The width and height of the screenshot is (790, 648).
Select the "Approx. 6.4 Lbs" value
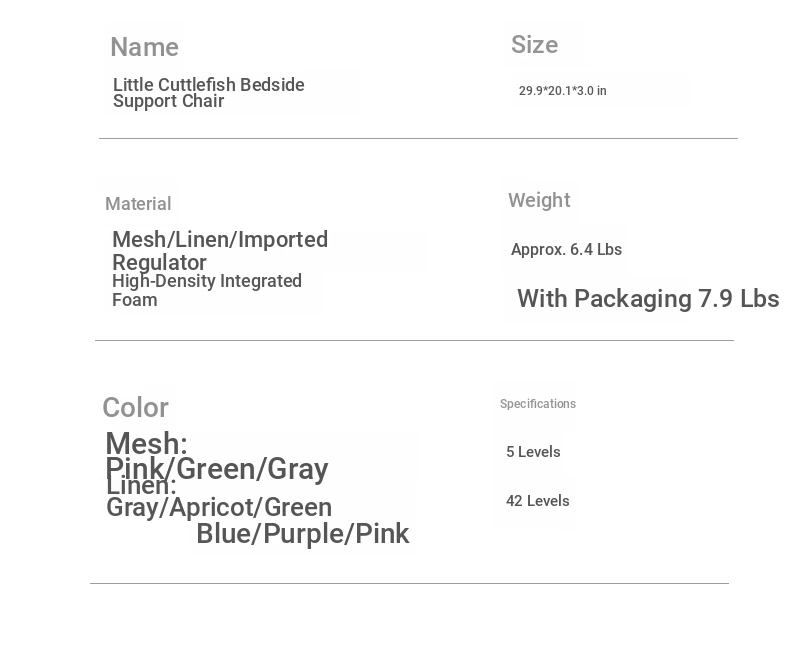pos(566,250)
